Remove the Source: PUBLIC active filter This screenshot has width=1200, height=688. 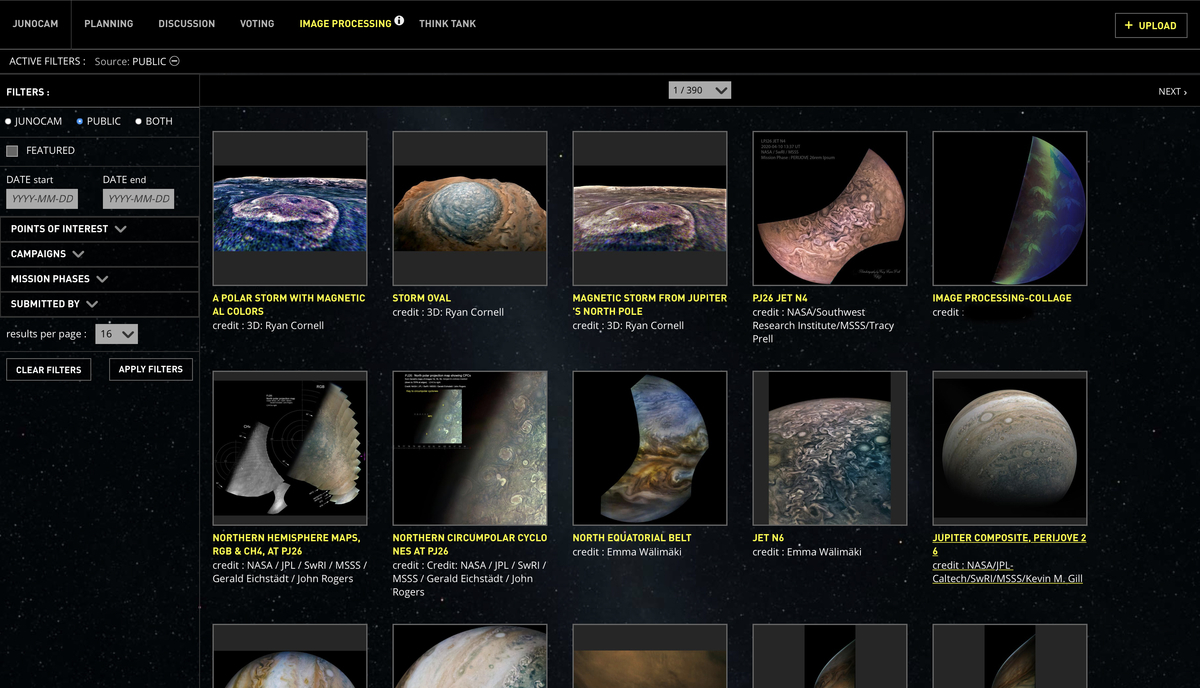point(174,61)
